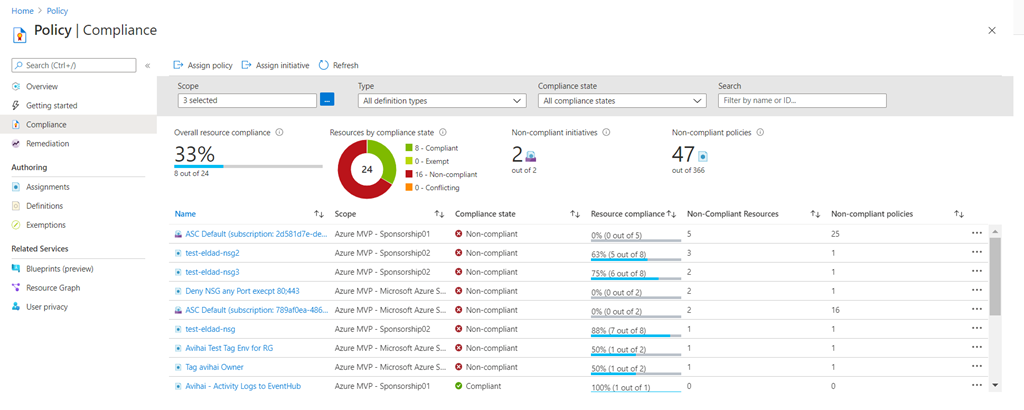Open test-eldad-nsg2 assignment link
Screen dimensions: 1024x410
(212, 253)
